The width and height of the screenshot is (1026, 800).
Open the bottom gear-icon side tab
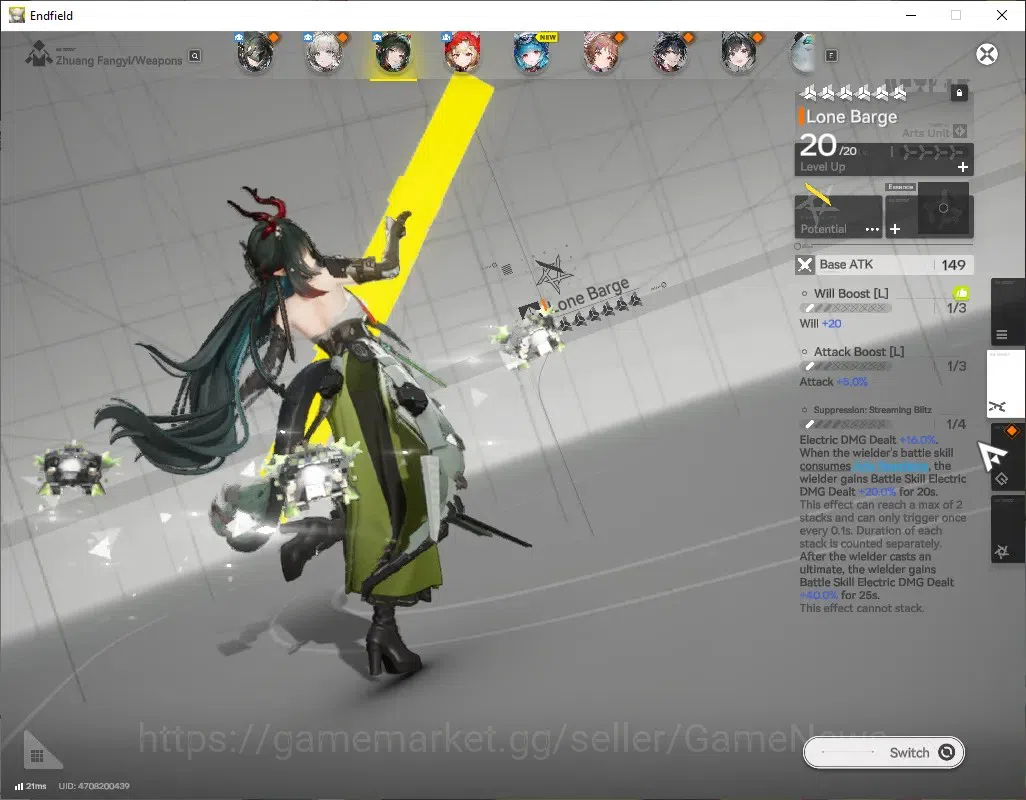[x=1006, y=528]
